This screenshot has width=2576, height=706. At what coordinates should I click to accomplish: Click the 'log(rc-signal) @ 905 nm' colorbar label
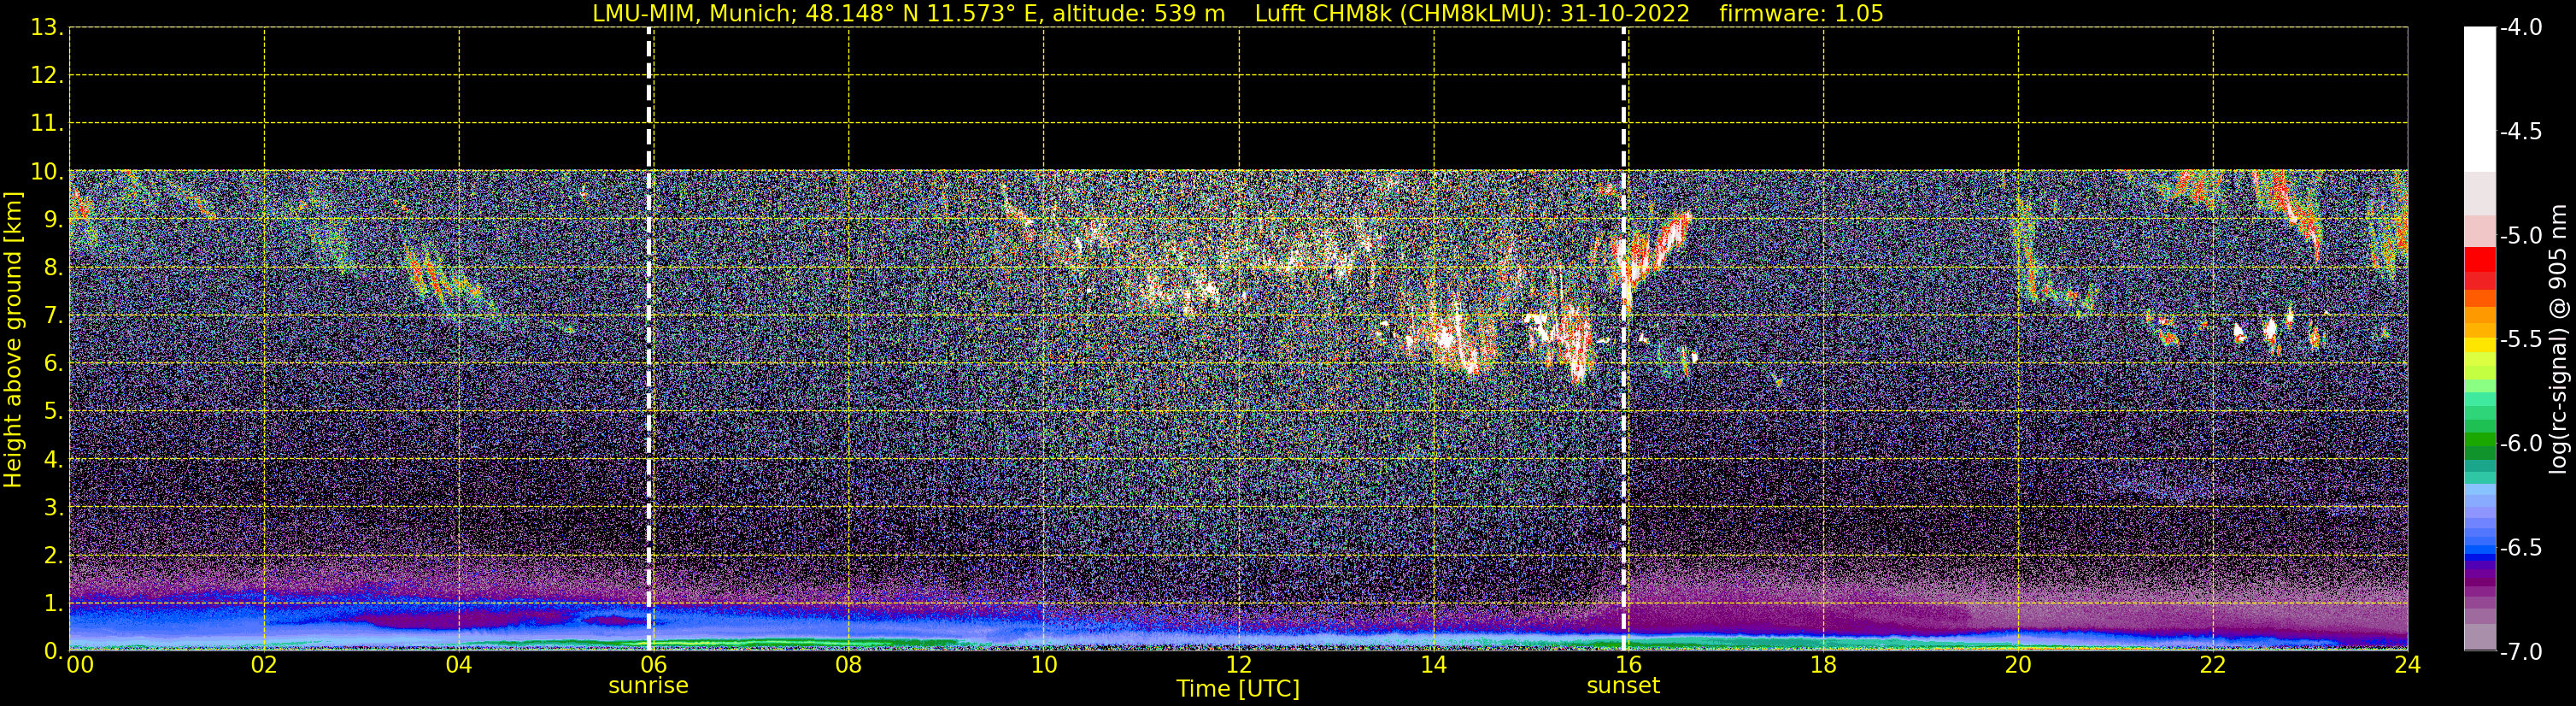click(x=2557, y=339)
